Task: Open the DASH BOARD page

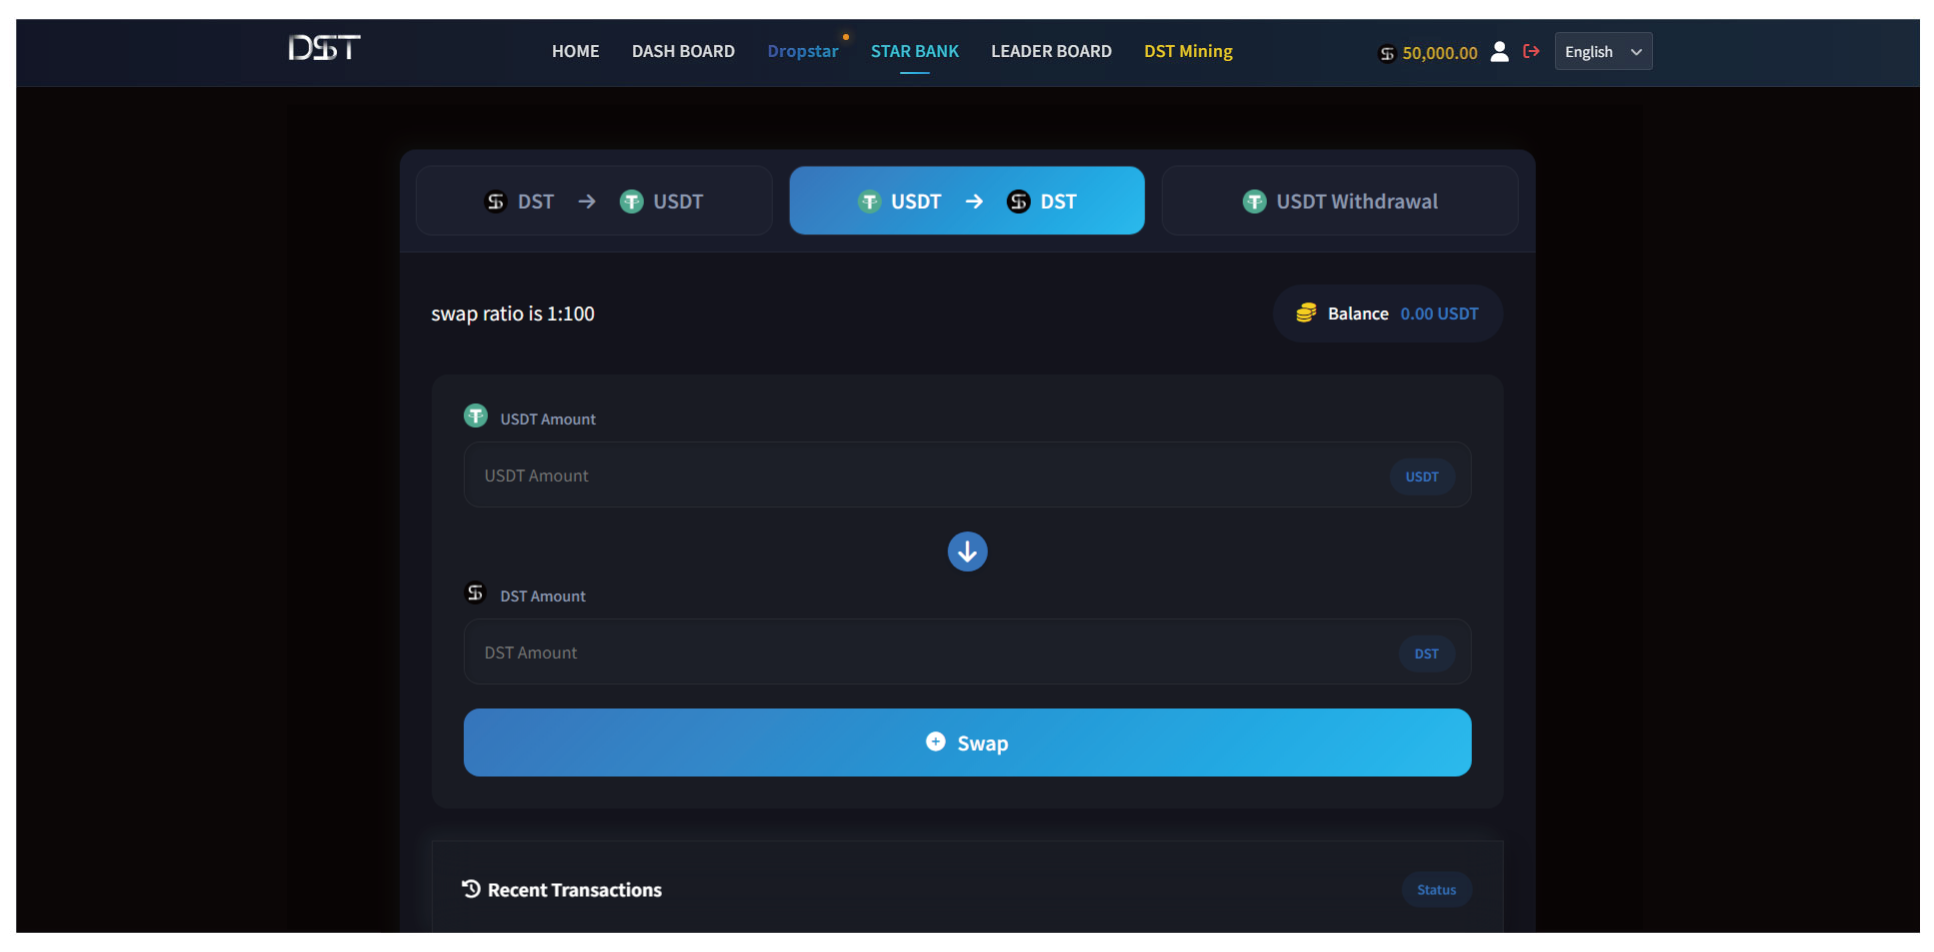Action: (x=683, y=51)
